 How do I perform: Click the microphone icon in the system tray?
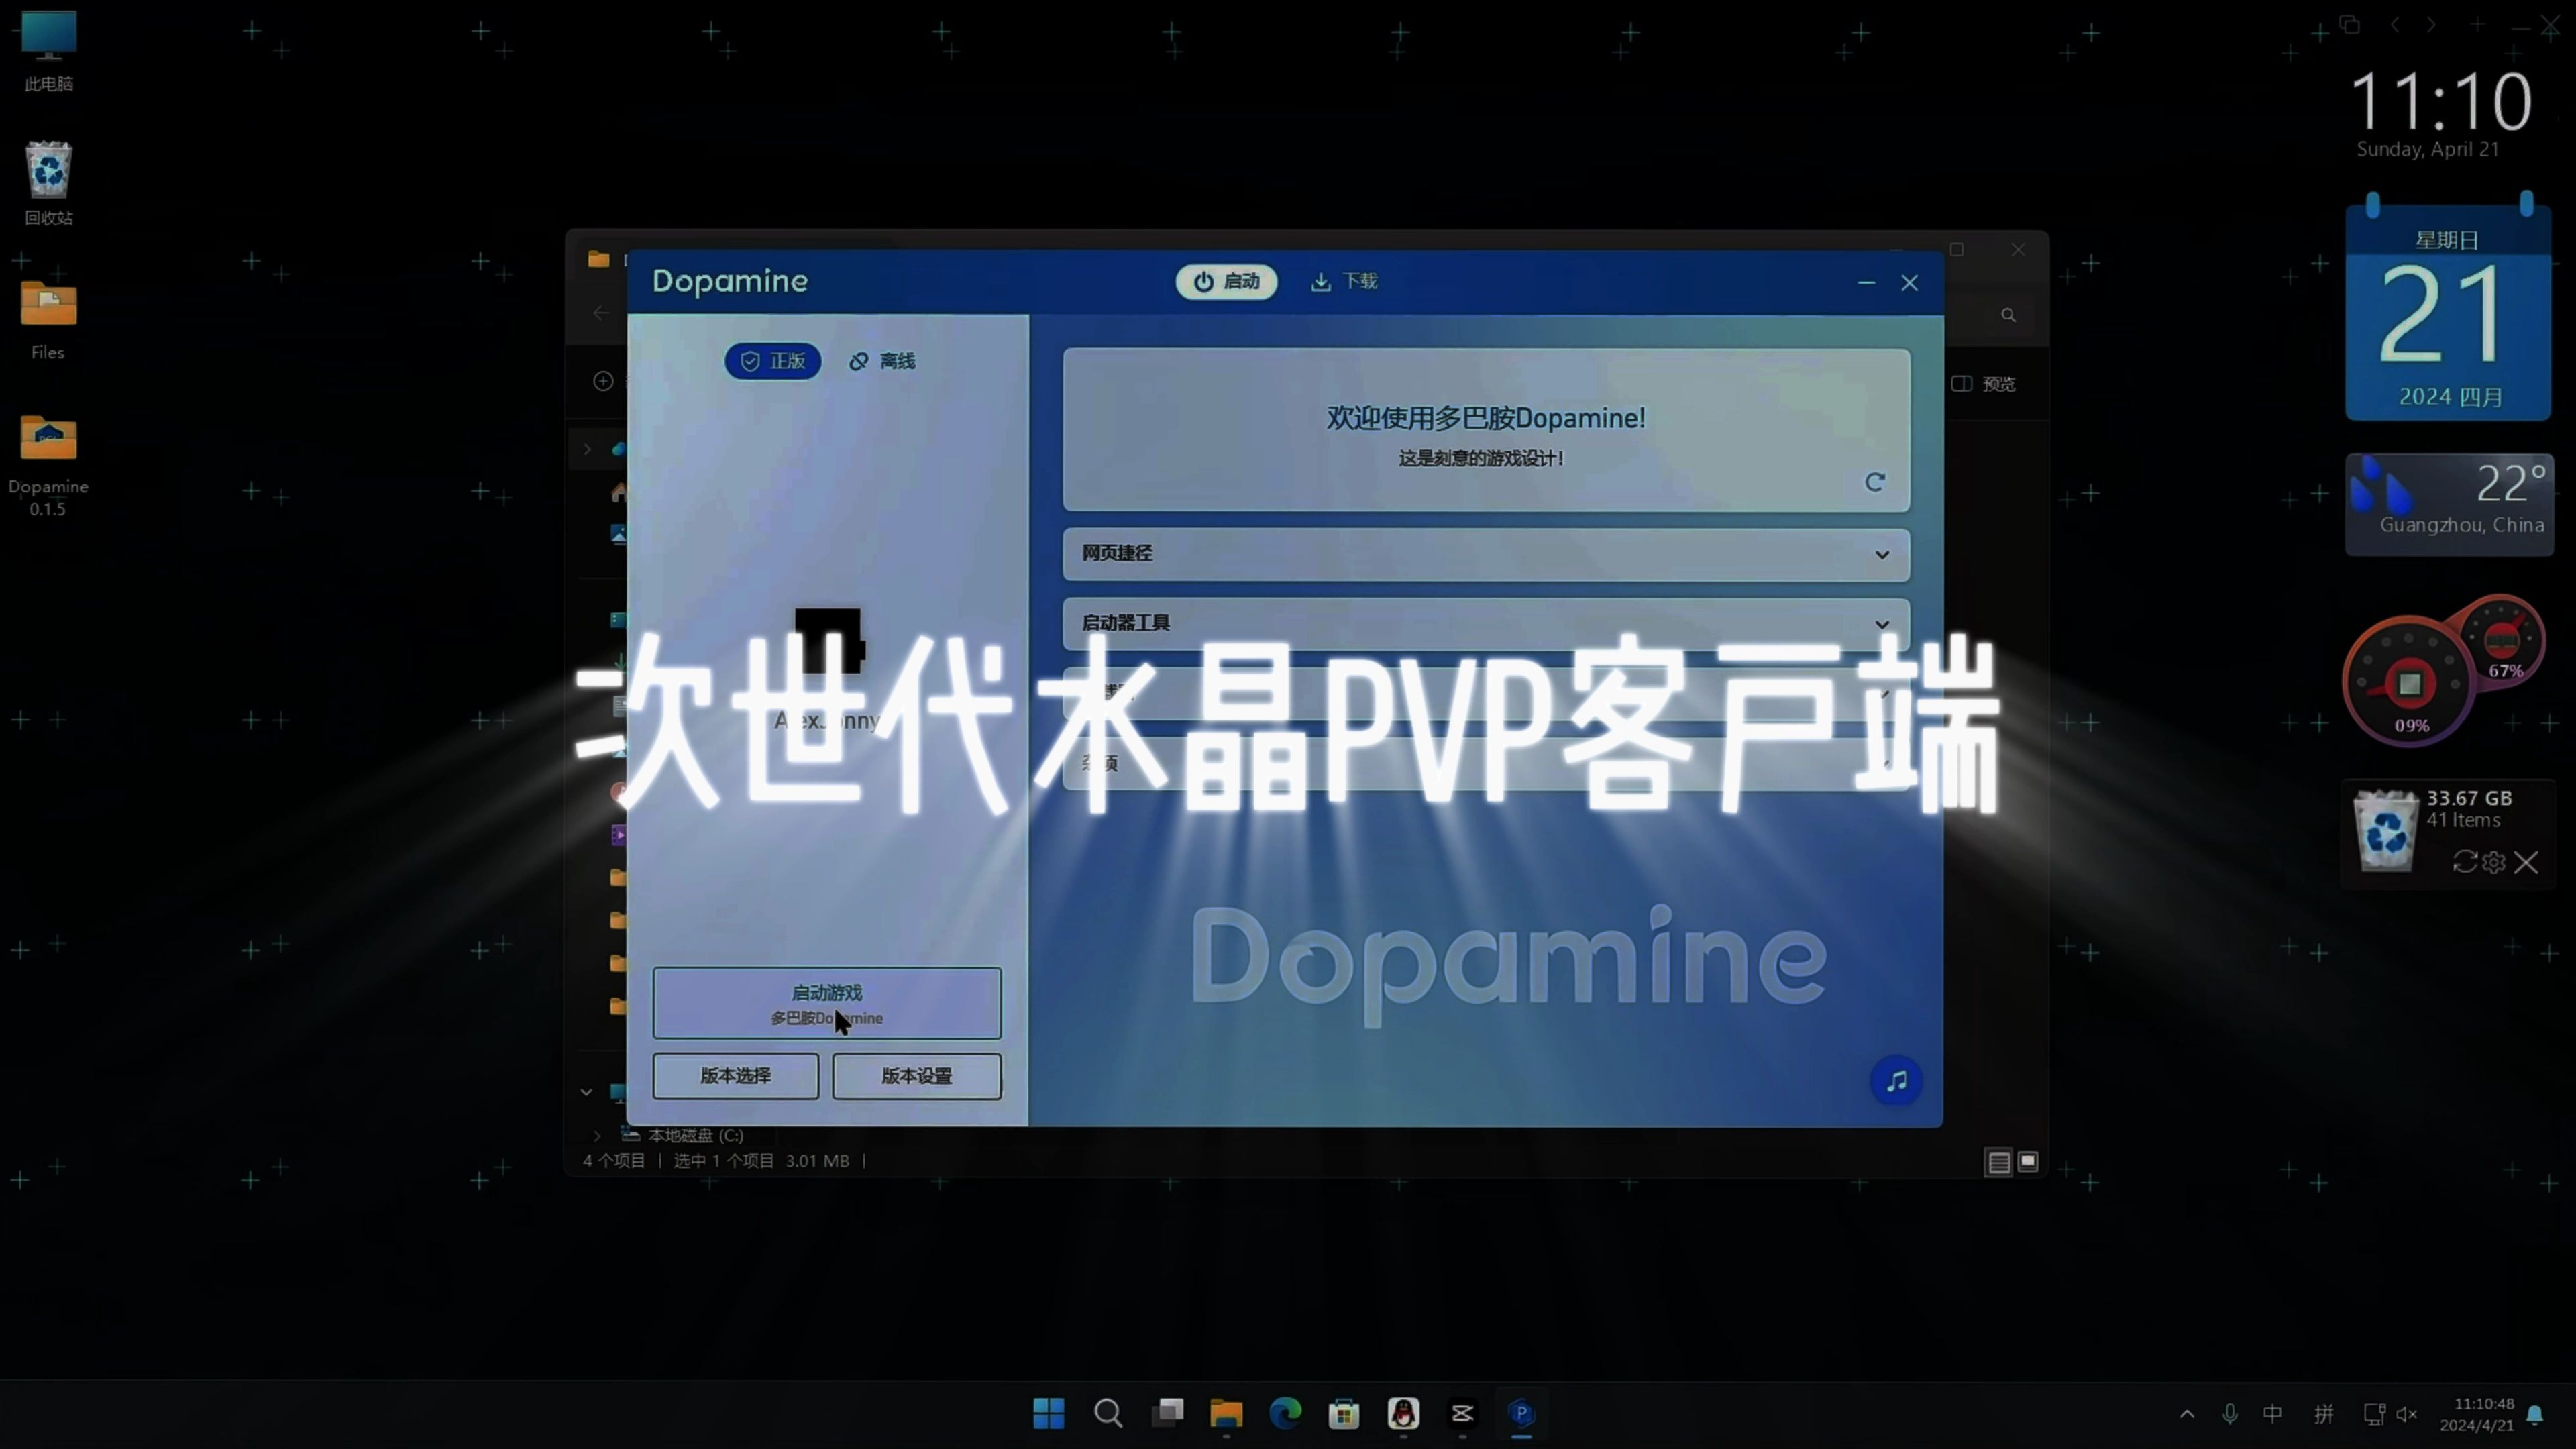(x=2230, y=1414)
